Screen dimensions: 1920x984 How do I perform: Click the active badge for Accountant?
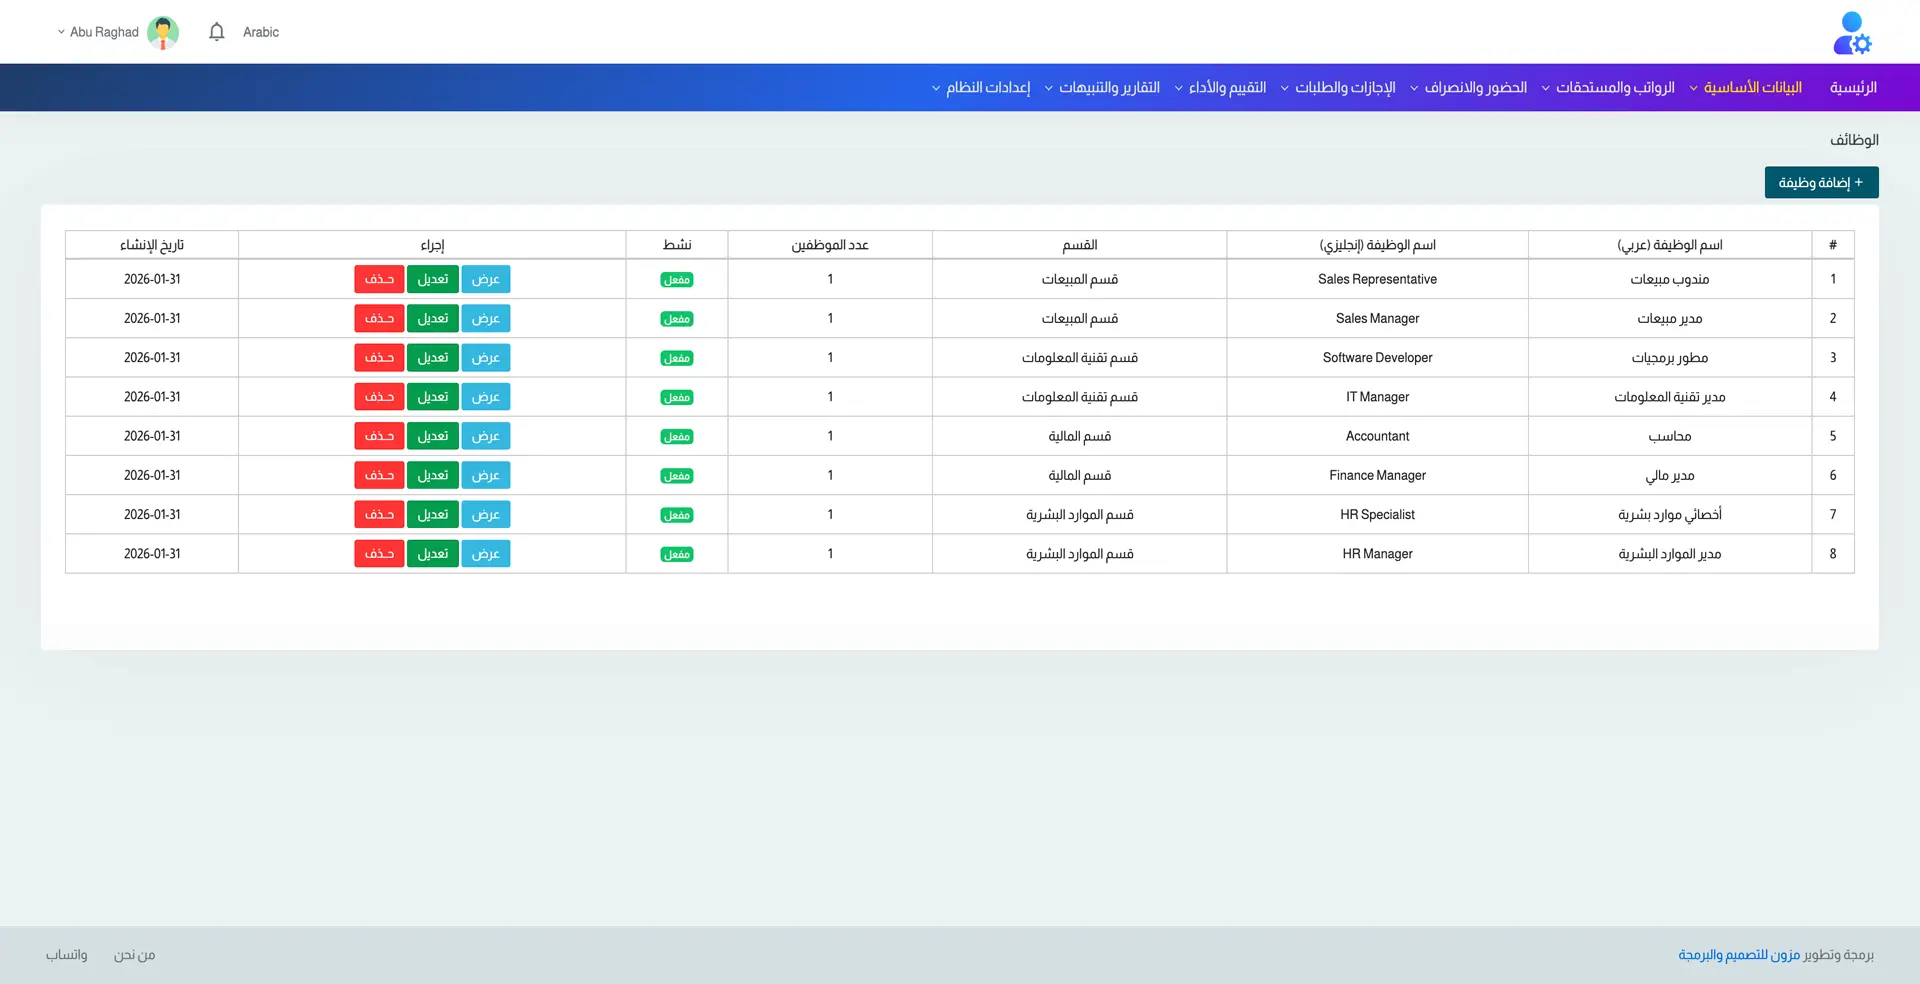[x=677, y=437]
